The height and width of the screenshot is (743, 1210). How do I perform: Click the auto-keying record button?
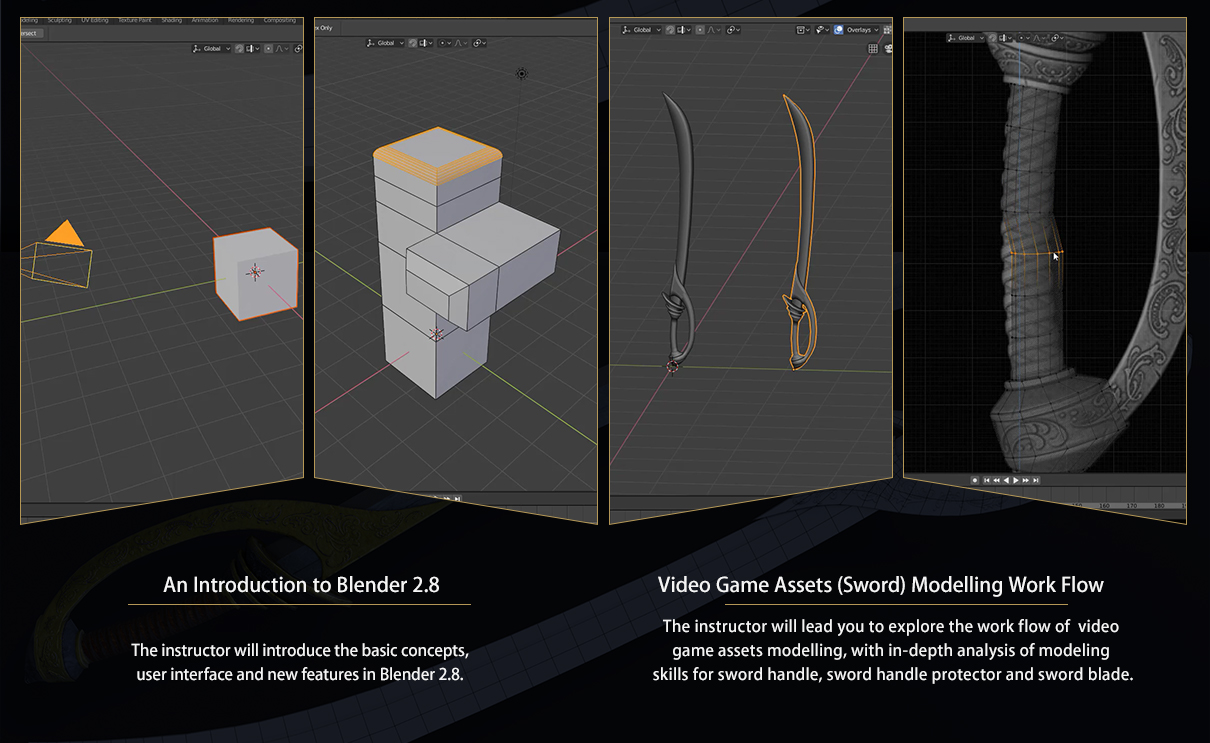click(x=975, y=480)
